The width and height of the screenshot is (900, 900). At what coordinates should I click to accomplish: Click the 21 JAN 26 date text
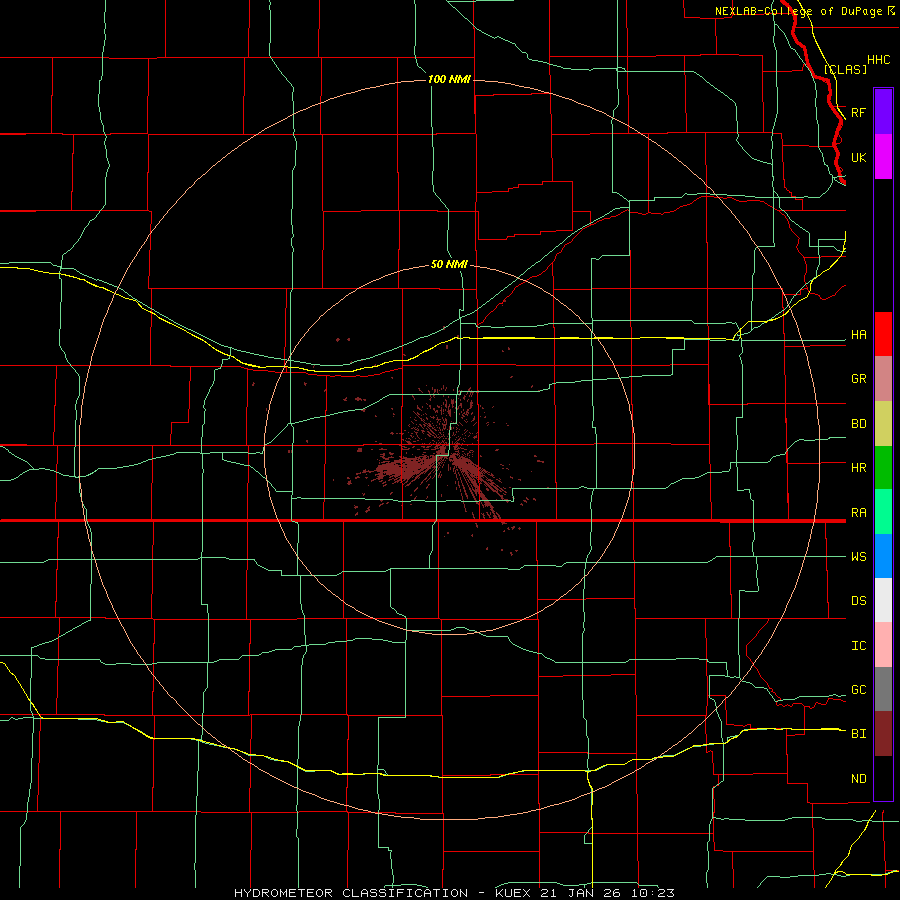[580, 893]
